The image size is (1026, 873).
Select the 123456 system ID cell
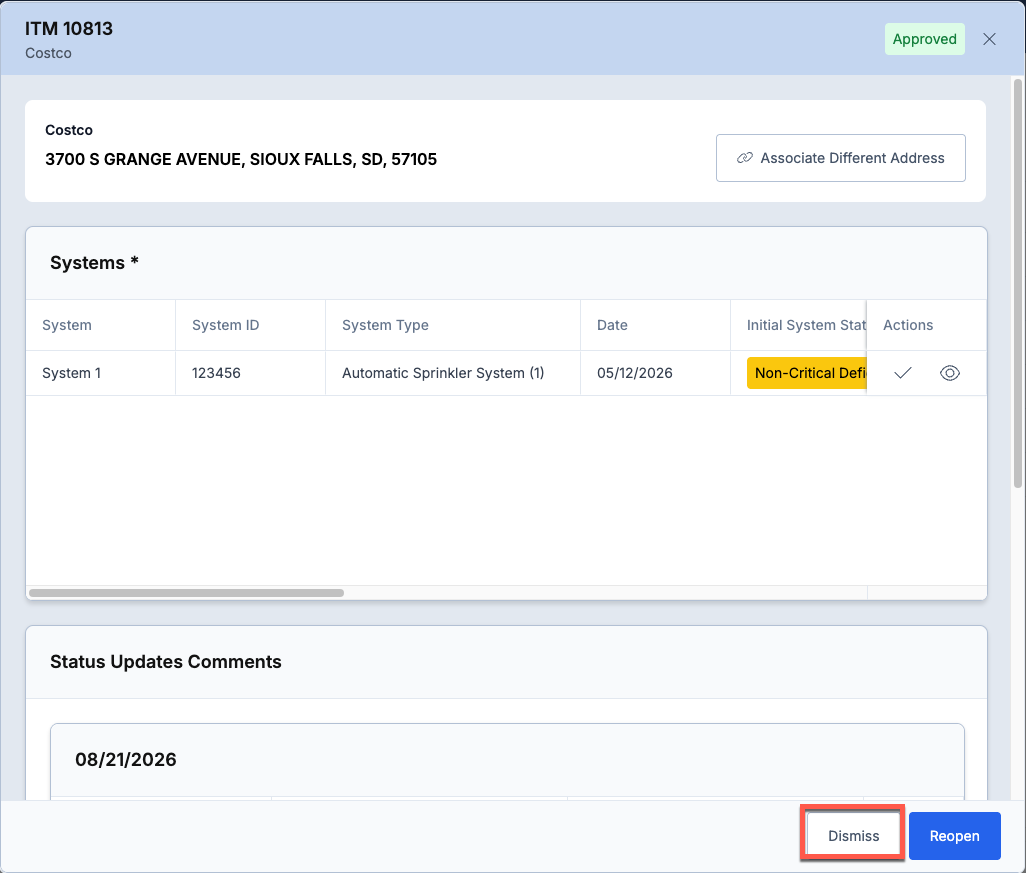250,373
